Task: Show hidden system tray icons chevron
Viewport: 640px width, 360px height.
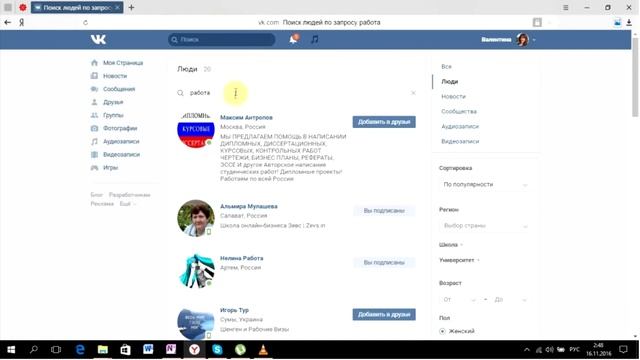Action: click(527, 350)
